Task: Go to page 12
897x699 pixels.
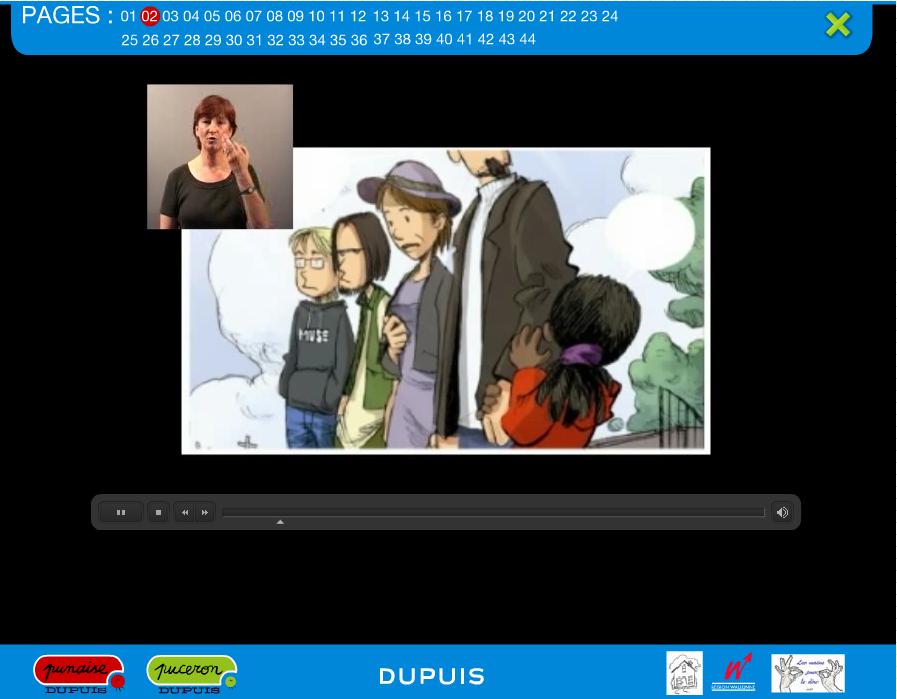Action: [358, 16]
